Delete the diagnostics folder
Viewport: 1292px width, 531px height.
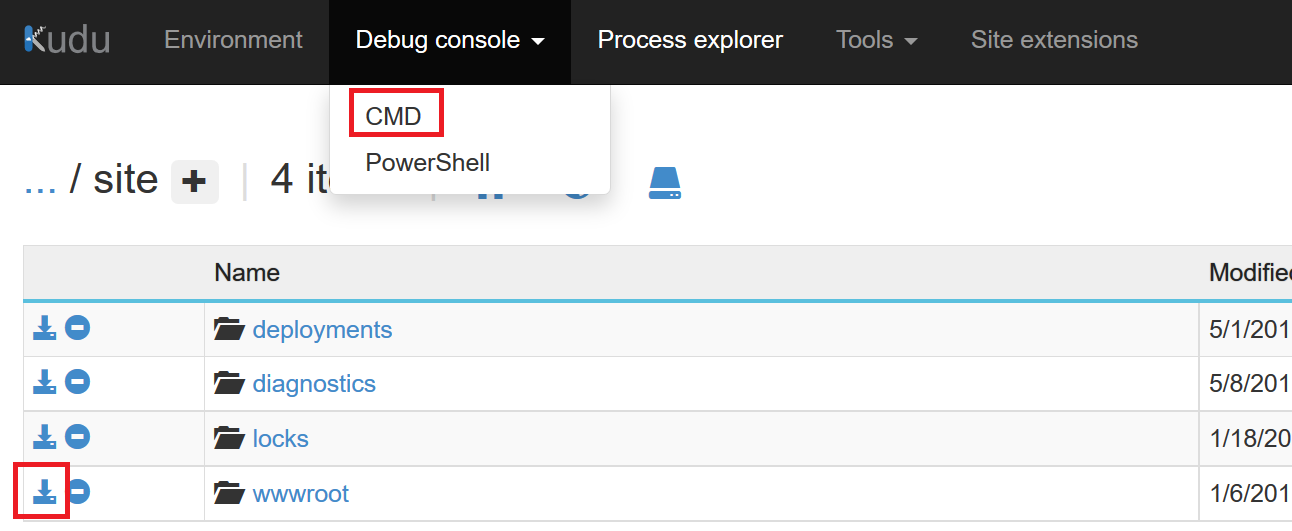[78, 382]
